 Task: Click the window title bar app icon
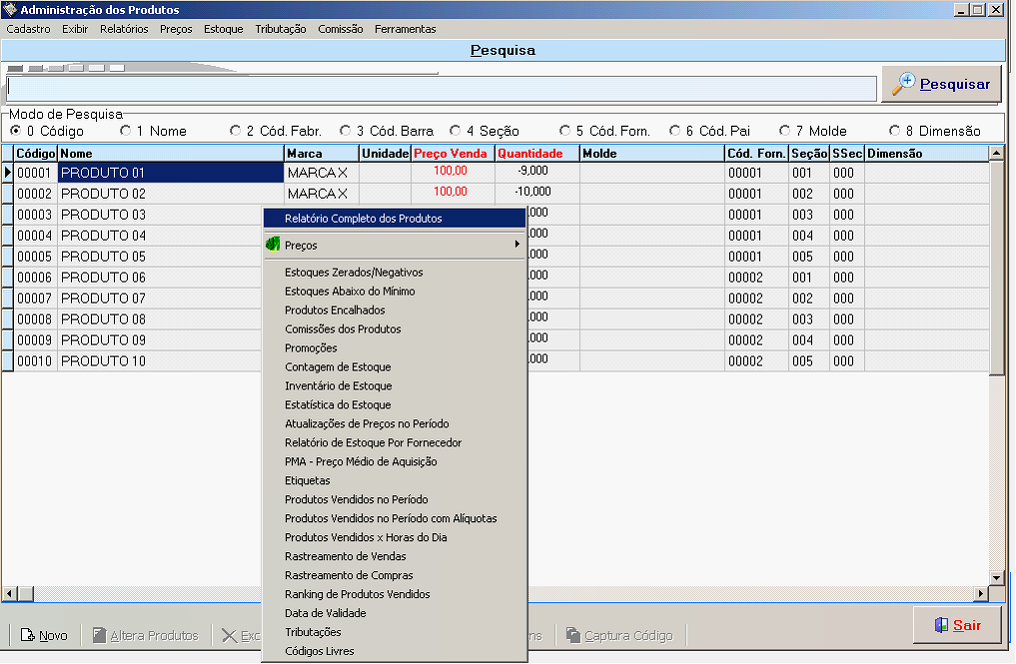pyautogui.click(x=11, y=10)
